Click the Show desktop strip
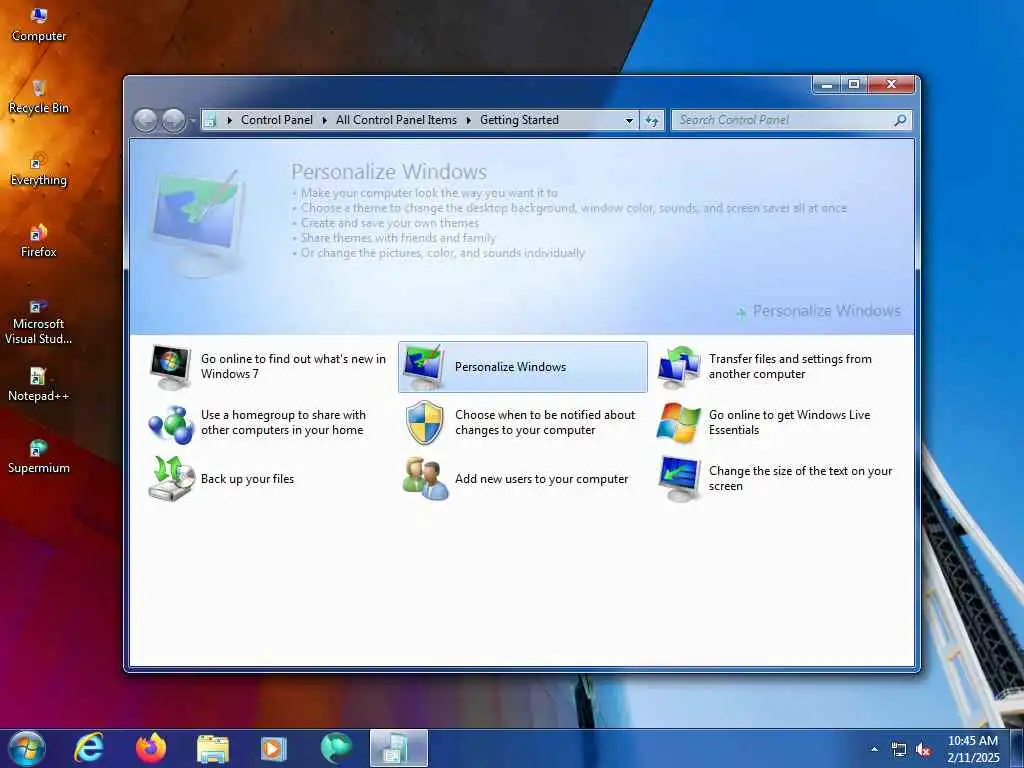This screenshot has width=1024, height=768. (x=1017, y=748)
